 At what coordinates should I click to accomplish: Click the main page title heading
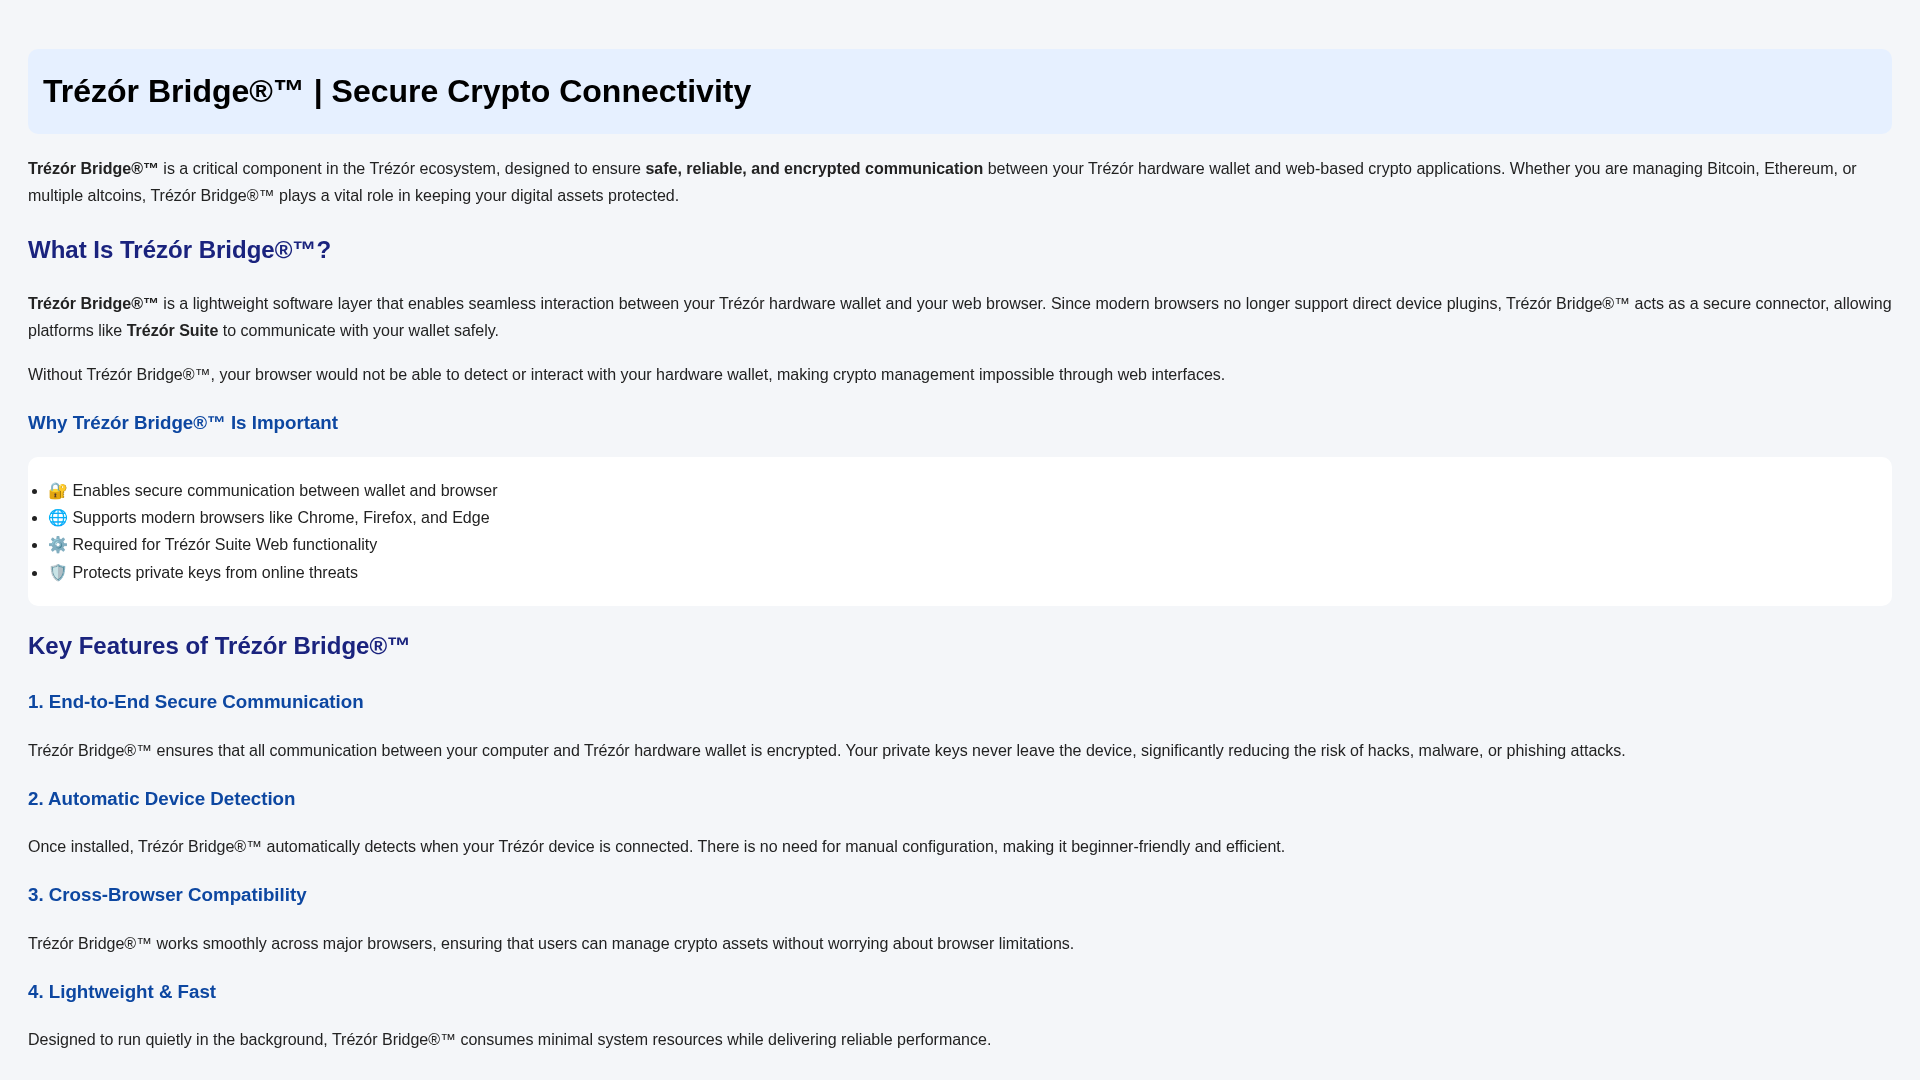(397, 91)
